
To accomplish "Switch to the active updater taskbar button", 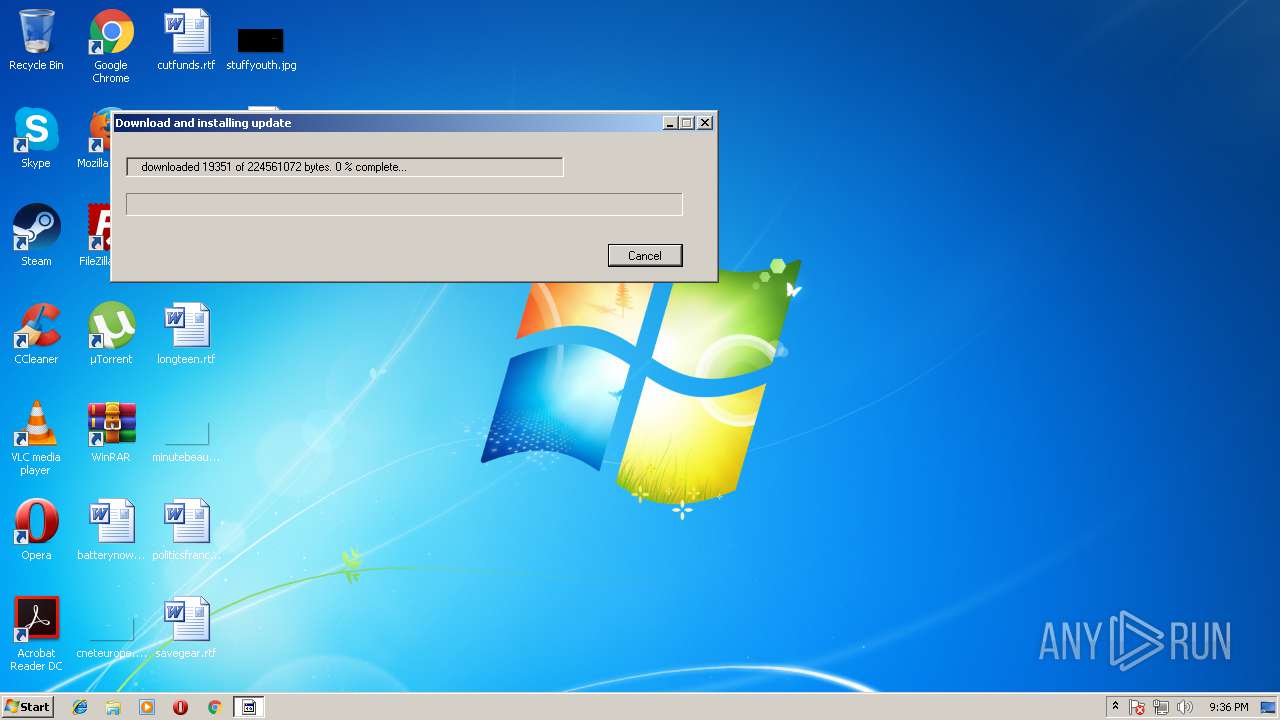I will tap(249, 707).
